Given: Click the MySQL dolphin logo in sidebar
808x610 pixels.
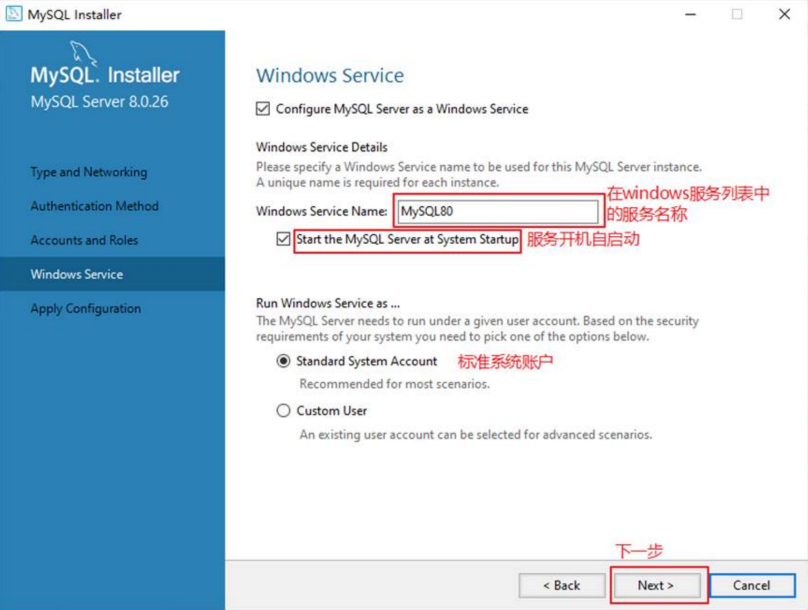Looking at the screenshot, I should (x=83, y=55).
